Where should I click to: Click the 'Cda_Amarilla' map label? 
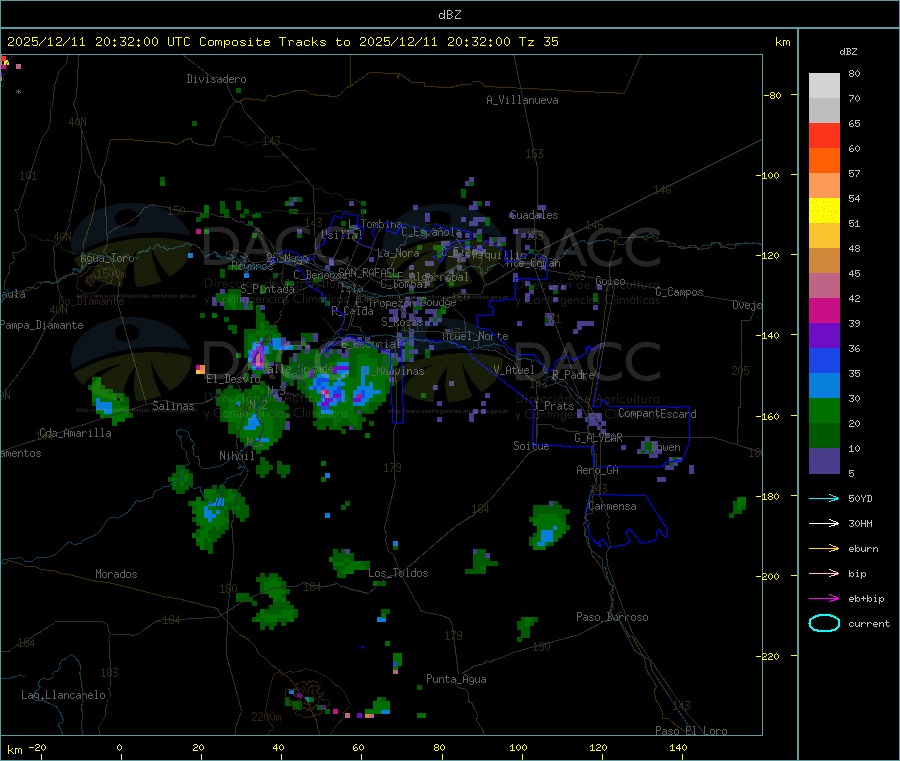click(75, 433)
